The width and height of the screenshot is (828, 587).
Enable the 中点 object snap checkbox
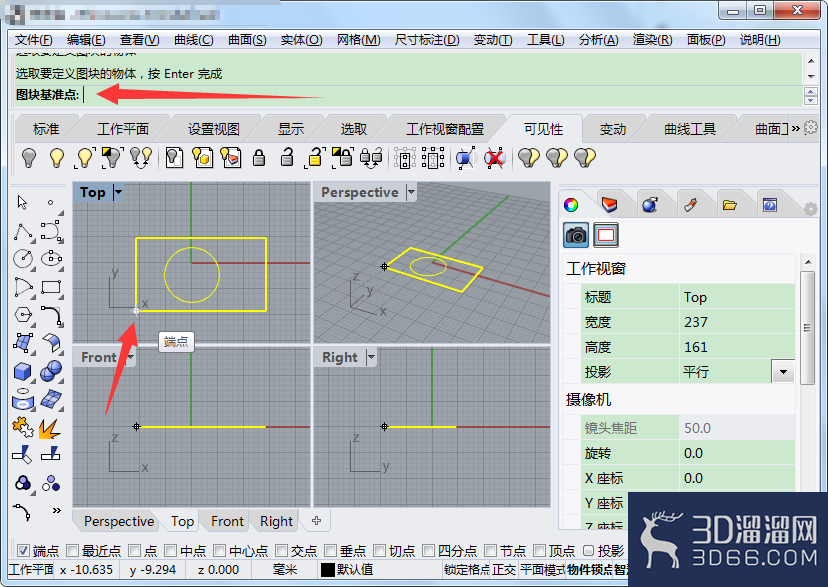click(171, 551)
